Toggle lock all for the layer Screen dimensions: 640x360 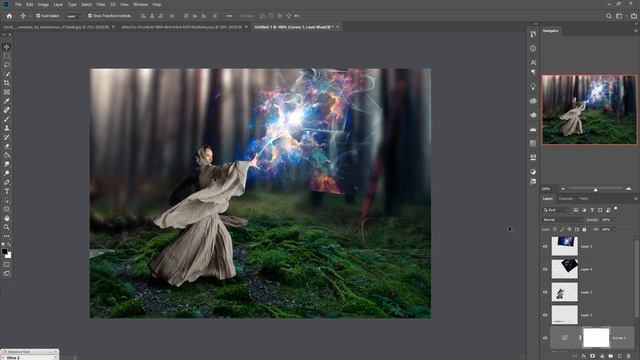click(x=584, y=229)
